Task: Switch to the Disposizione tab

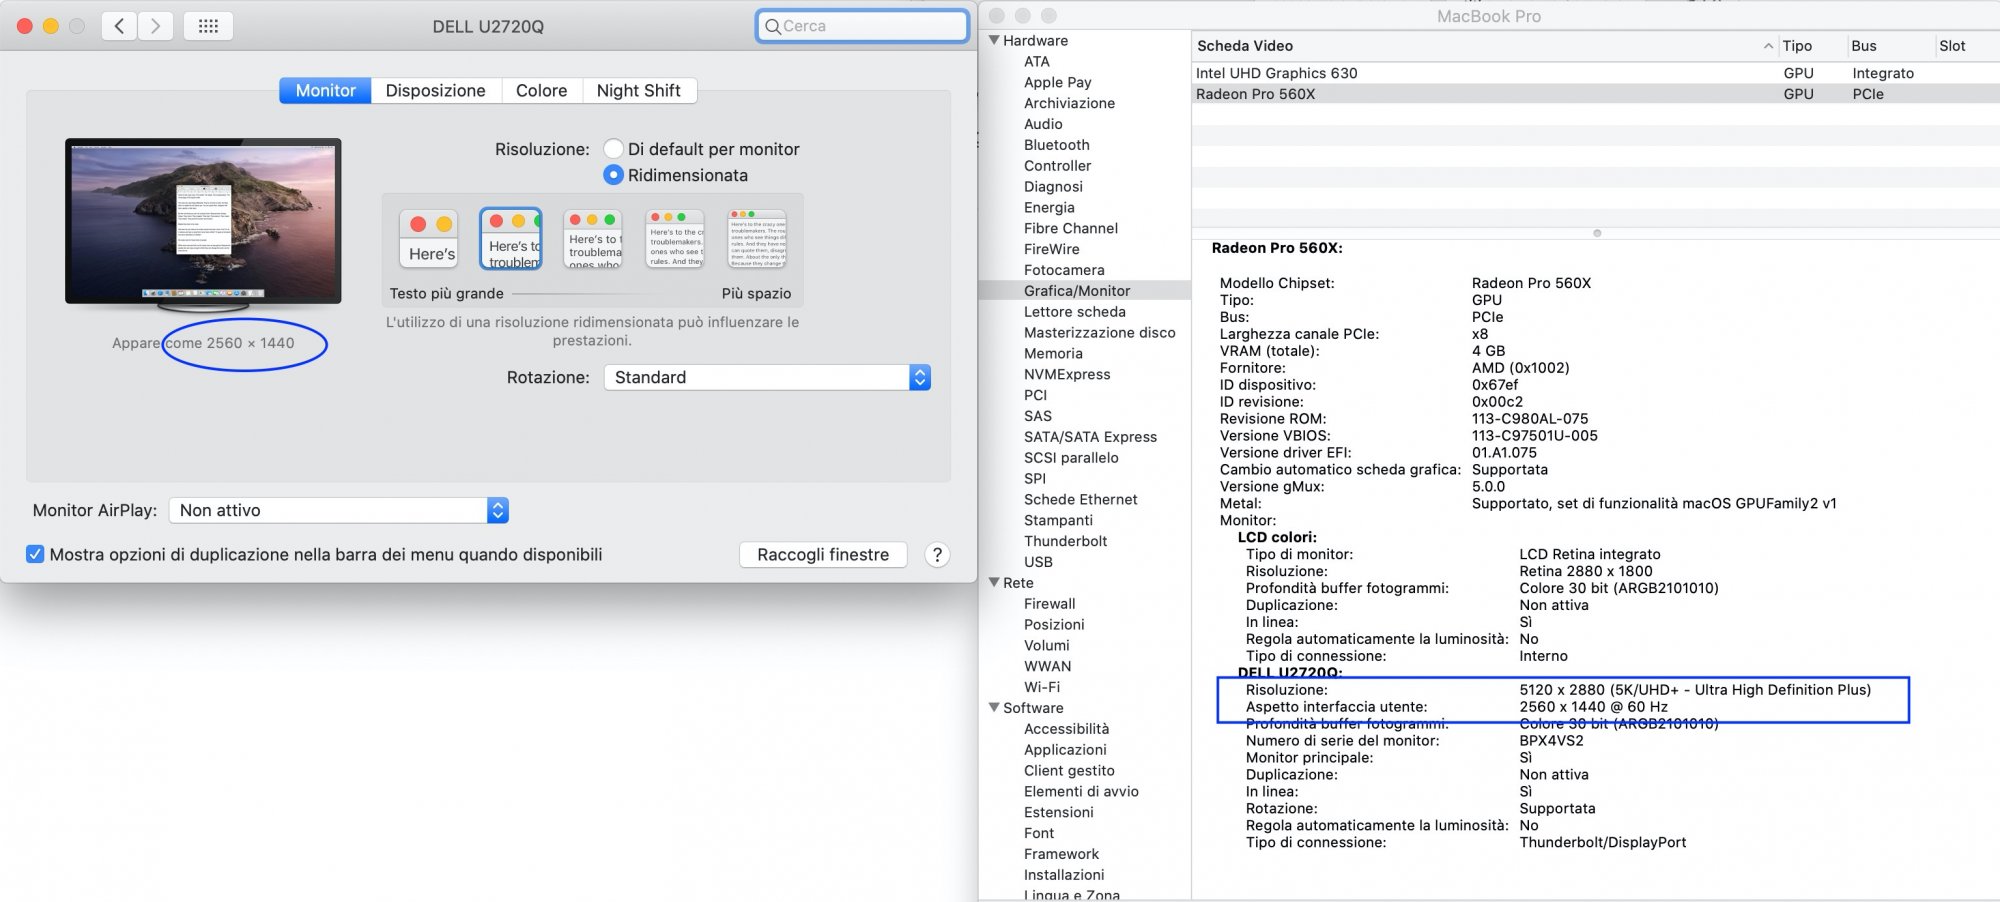Action: tap(435, 90)
